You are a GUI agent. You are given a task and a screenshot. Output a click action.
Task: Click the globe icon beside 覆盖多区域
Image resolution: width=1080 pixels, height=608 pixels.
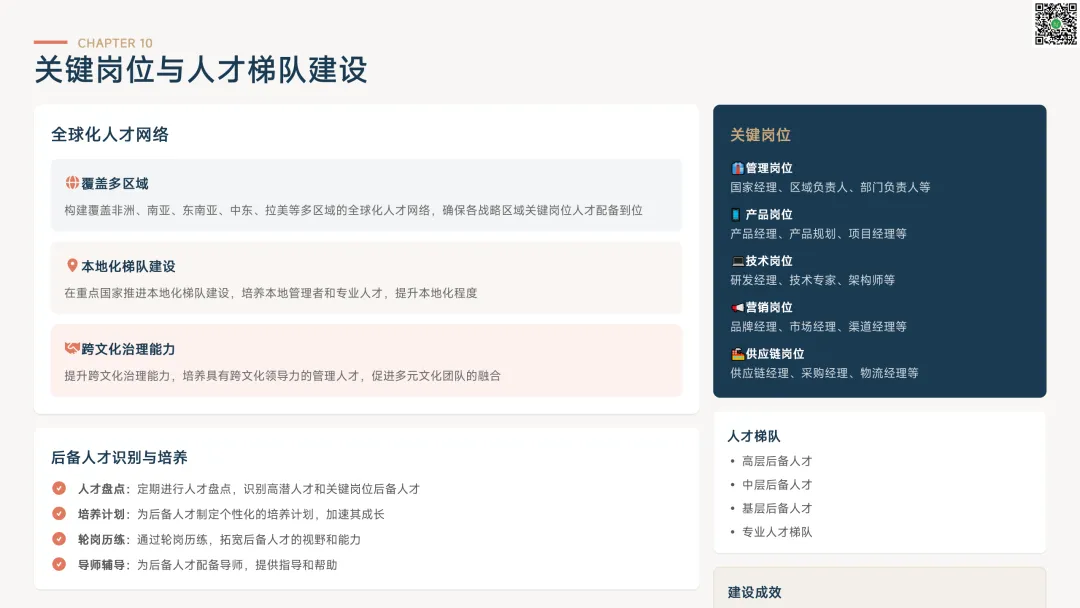coord(72,182)
